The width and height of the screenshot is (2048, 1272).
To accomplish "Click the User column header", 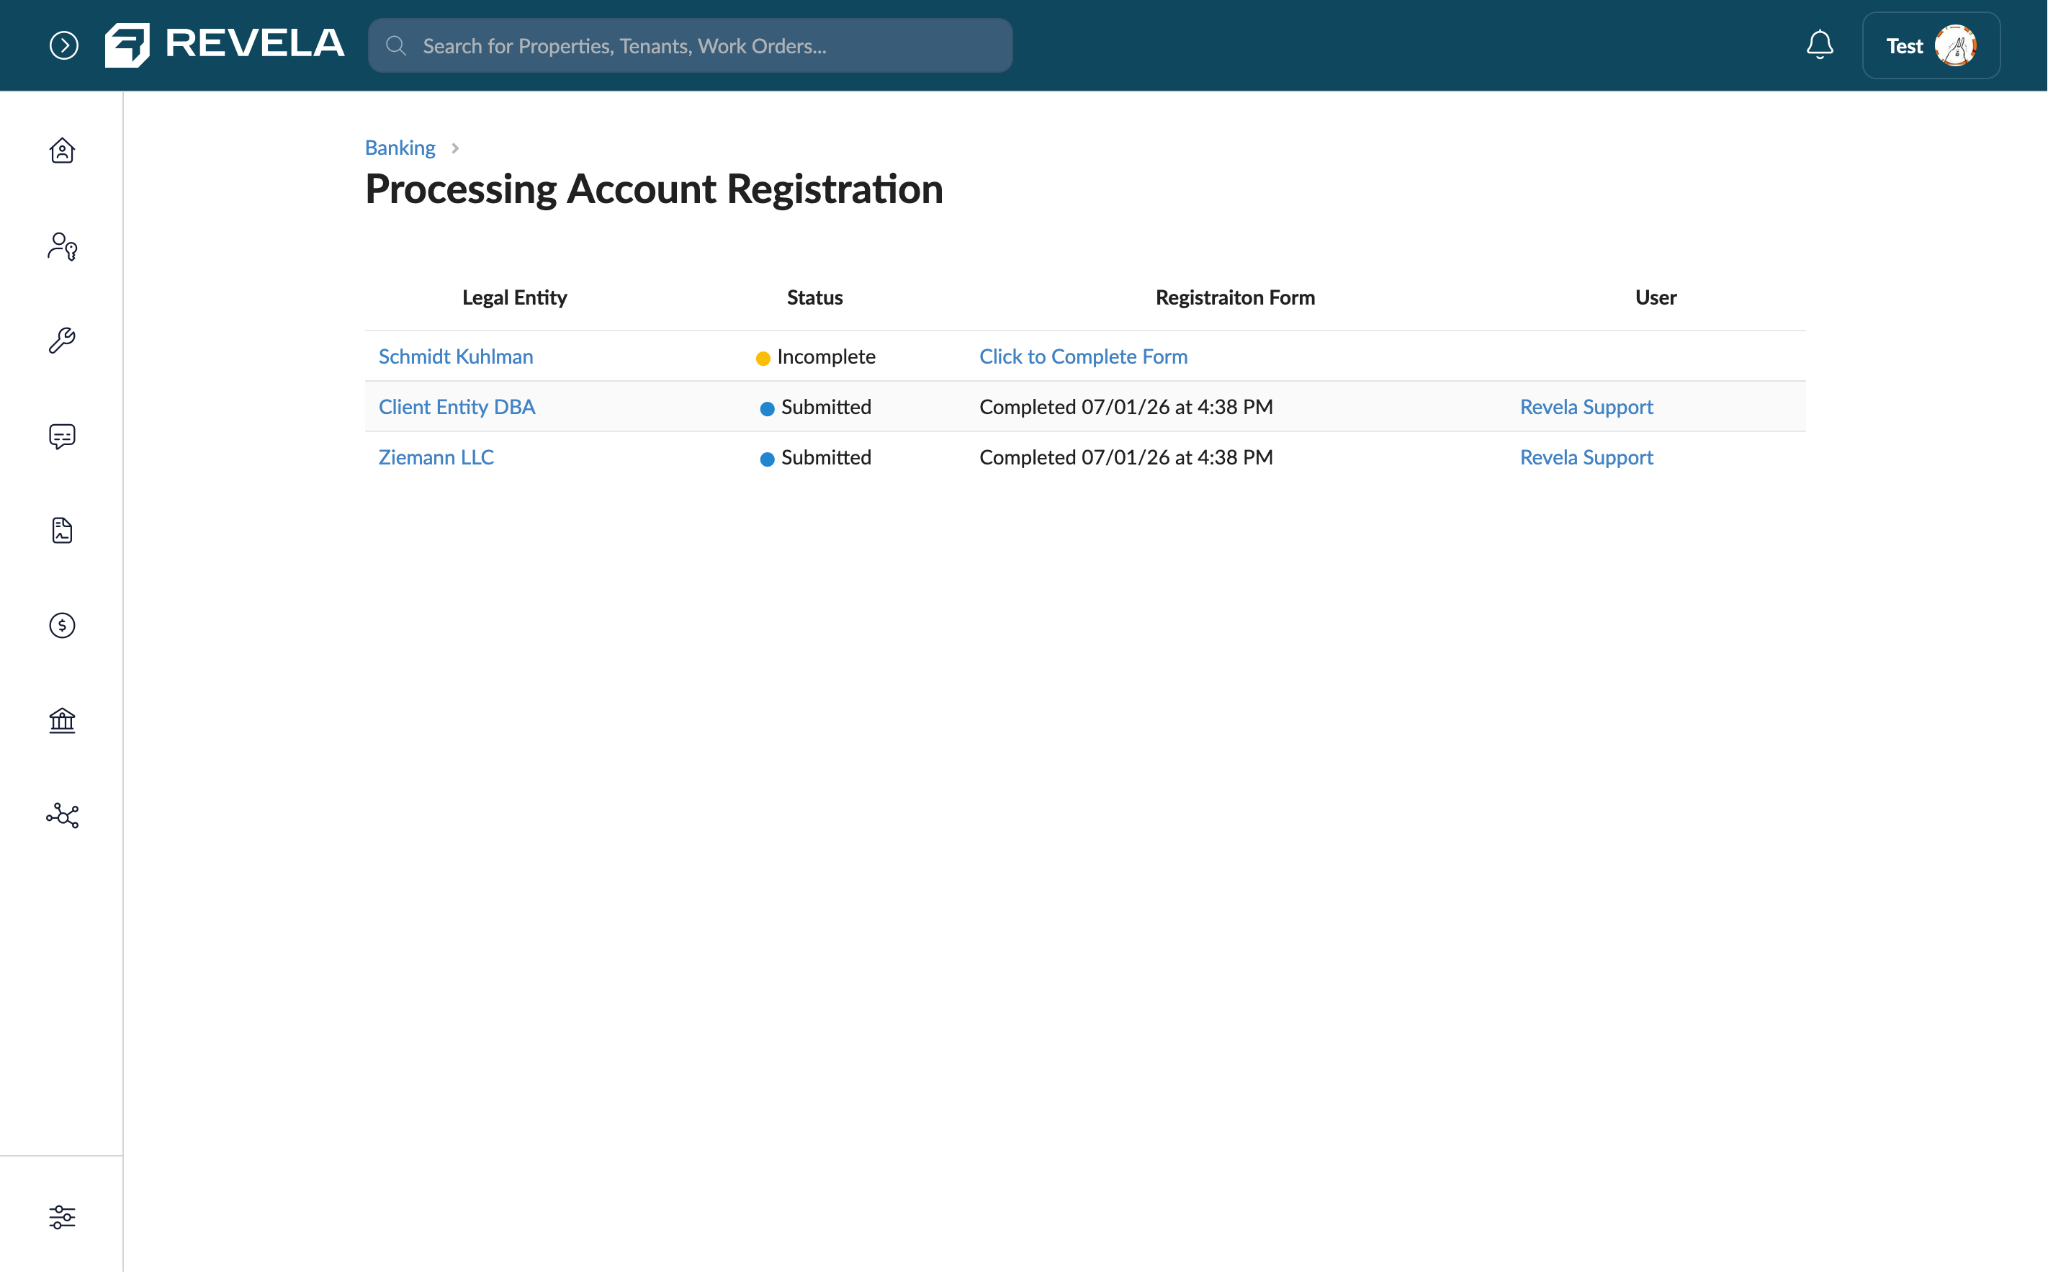I will pos(1655,297).
